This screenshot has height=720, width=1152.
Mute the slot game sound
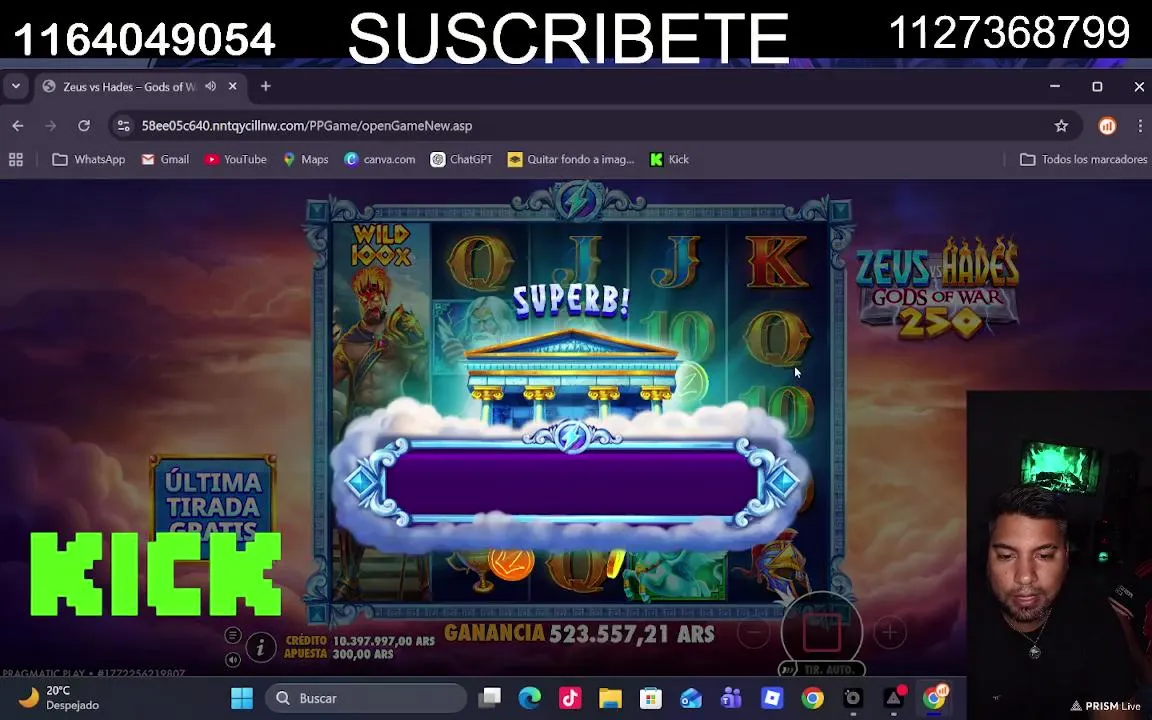[x=233, y=660]
